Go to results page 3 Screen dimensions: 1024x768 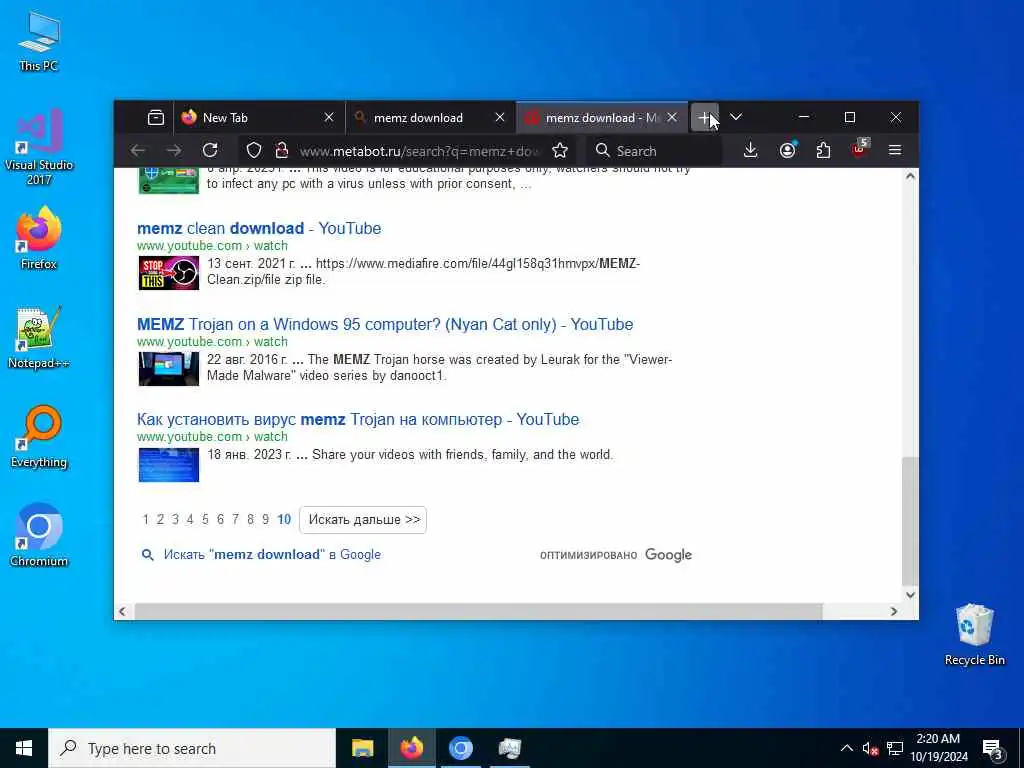pos(175,519)
